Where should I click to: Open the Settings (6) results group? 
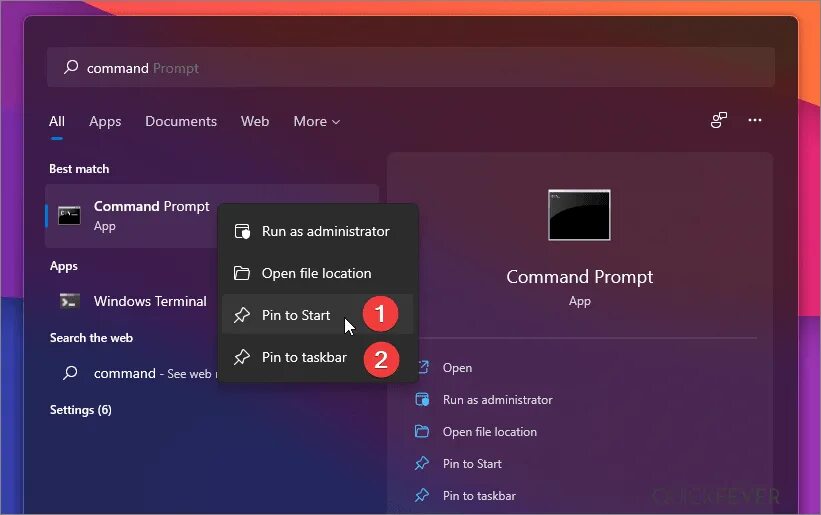(x=81, y=410)
